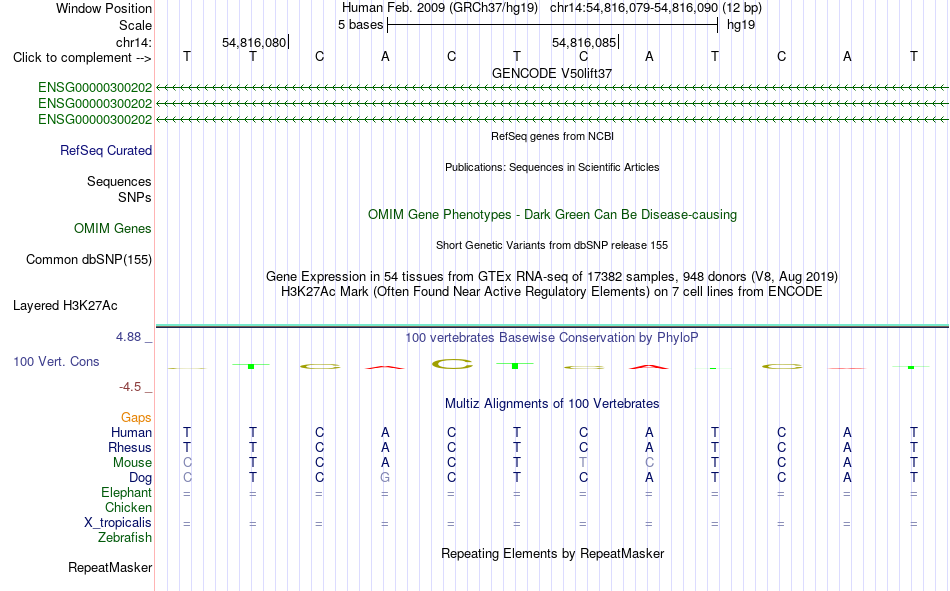Click the chr14:54,816,079-54,816,090 (12 bp) position text
The height and width of the screenshot is (591, 950).
(x=656, y=8)
